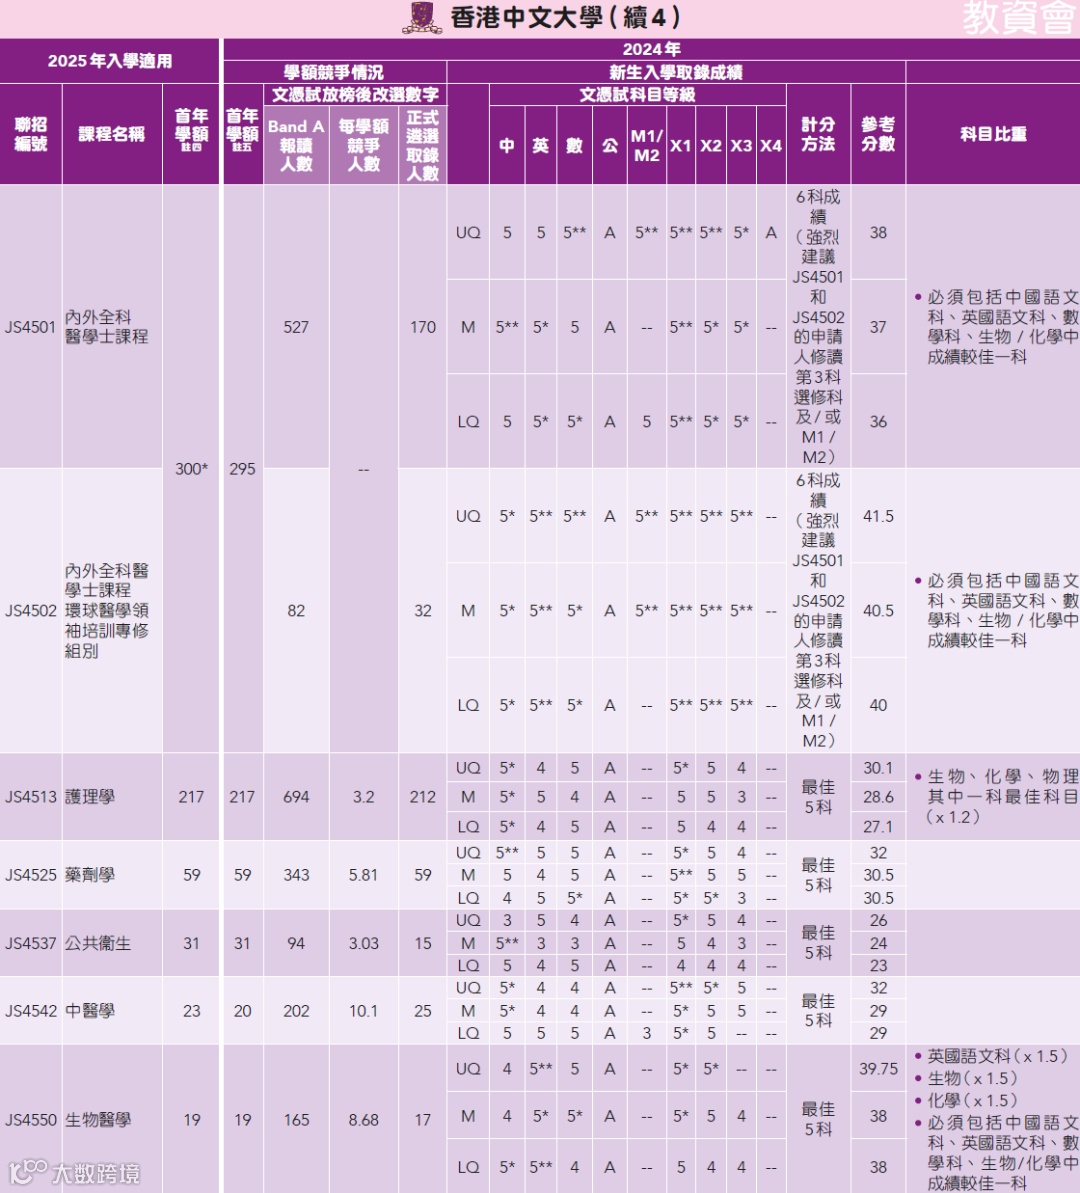
Task: Select the 聯招編號 column header
Action: (30, 134)
